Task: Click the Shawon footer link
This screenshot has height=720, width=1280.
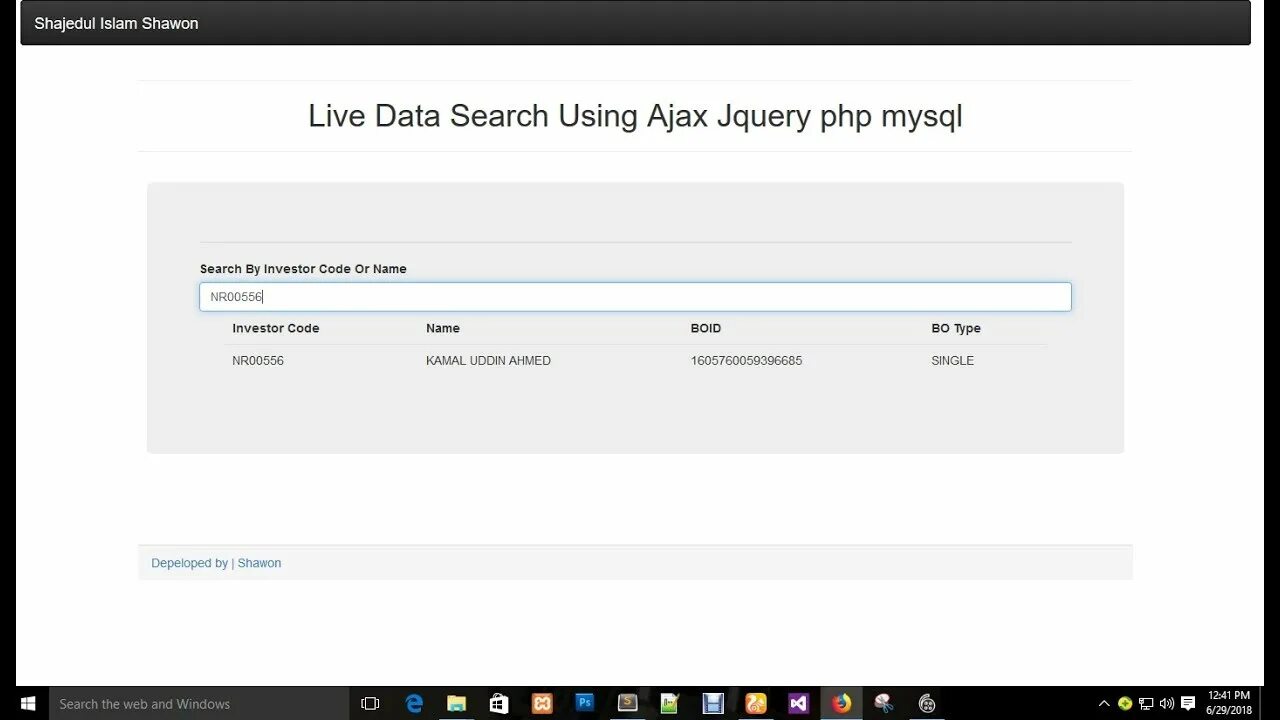Action: [259, 563]
